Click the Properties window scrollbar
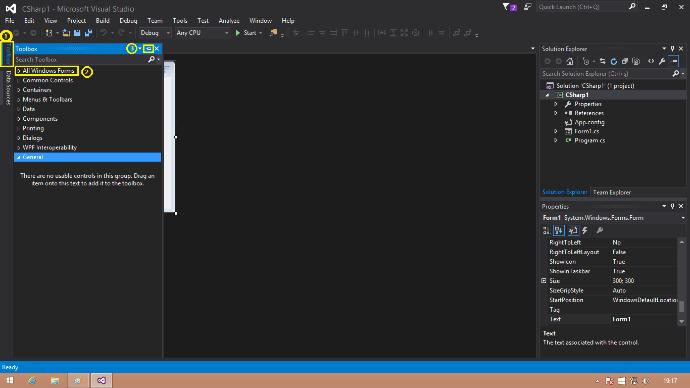The height and width of the screenshot is (388, 690). pyautogui.click(x=682, y=306)
